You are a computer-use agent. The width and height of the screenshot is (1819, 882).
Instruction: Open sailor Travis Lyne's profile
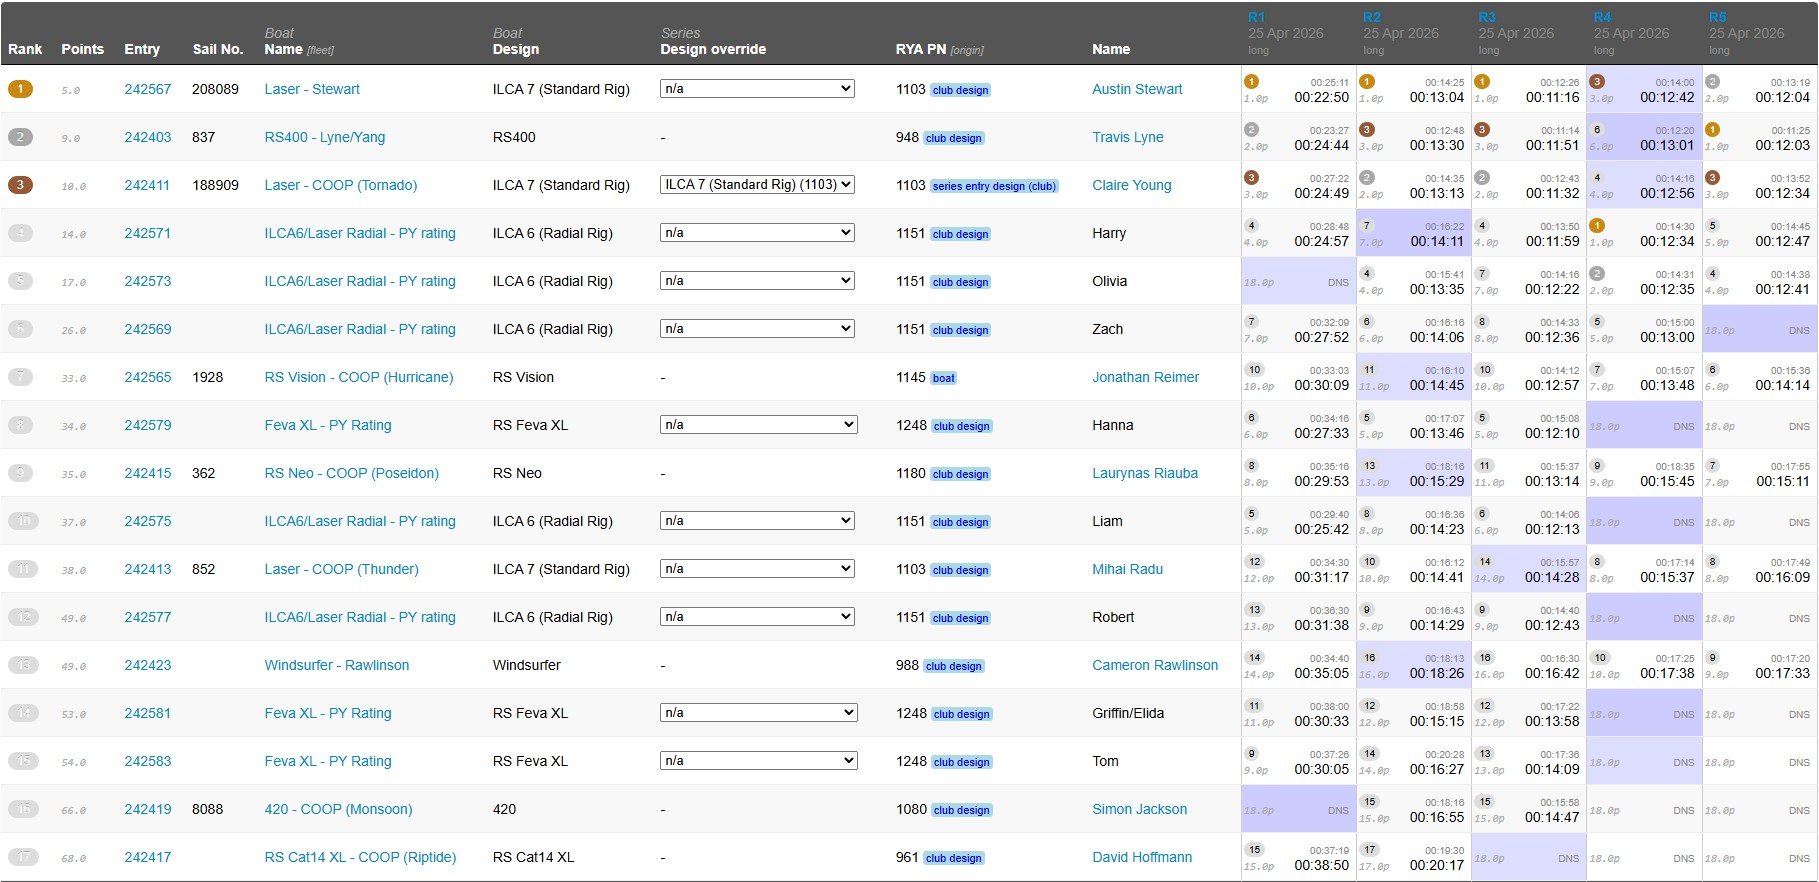1127,137
